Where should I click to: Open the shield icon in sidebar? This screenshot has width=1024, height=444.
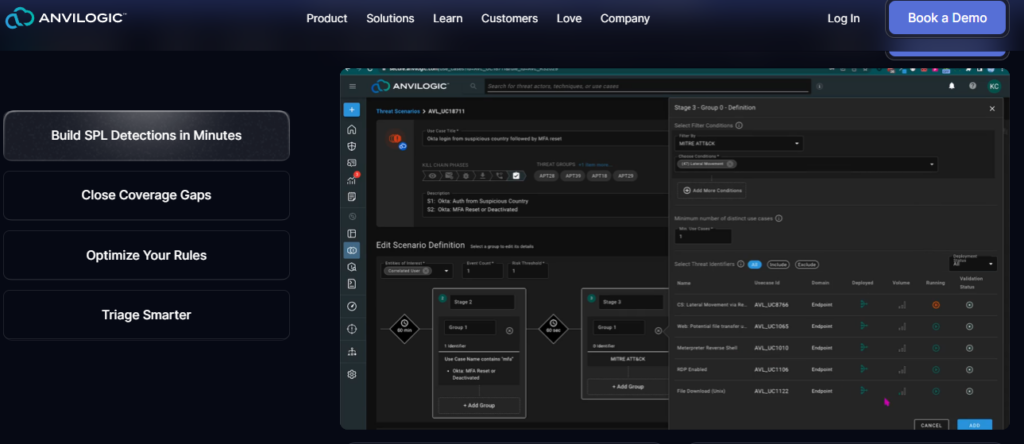tap(352, 146)
